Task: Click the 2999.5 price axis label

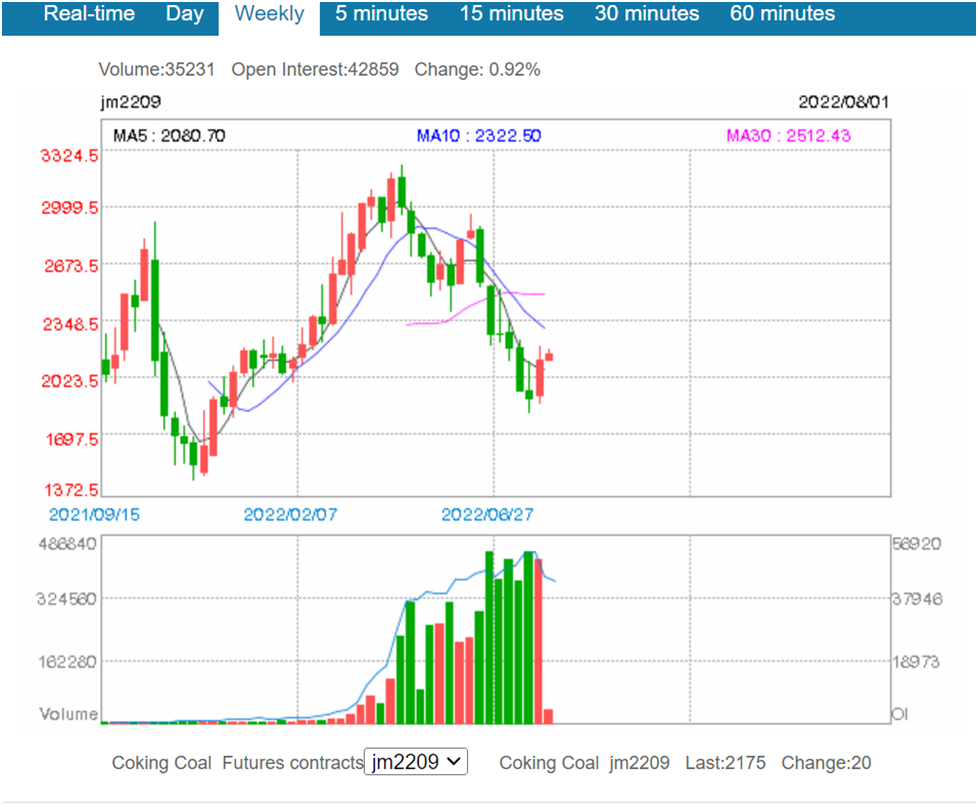Action: point(69,208)
